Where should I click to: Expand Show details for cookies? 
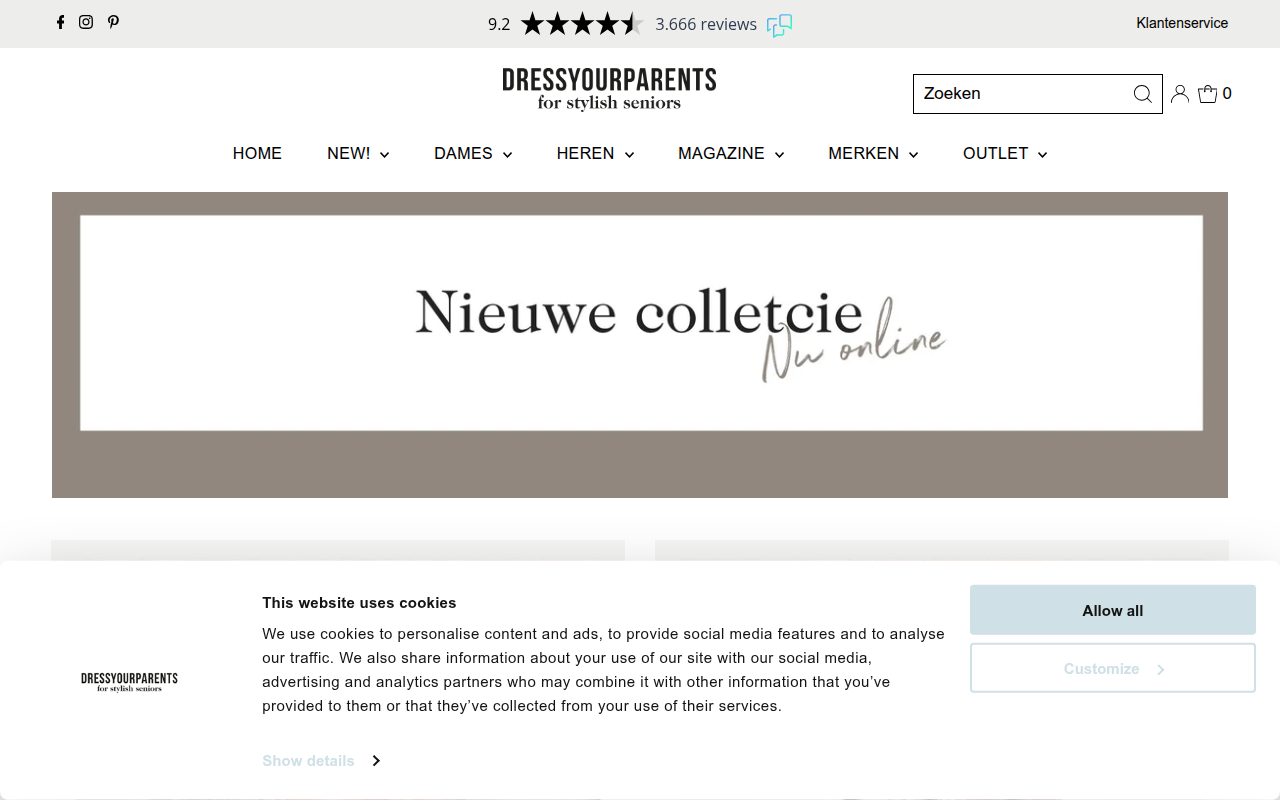[x=320, y=761]
